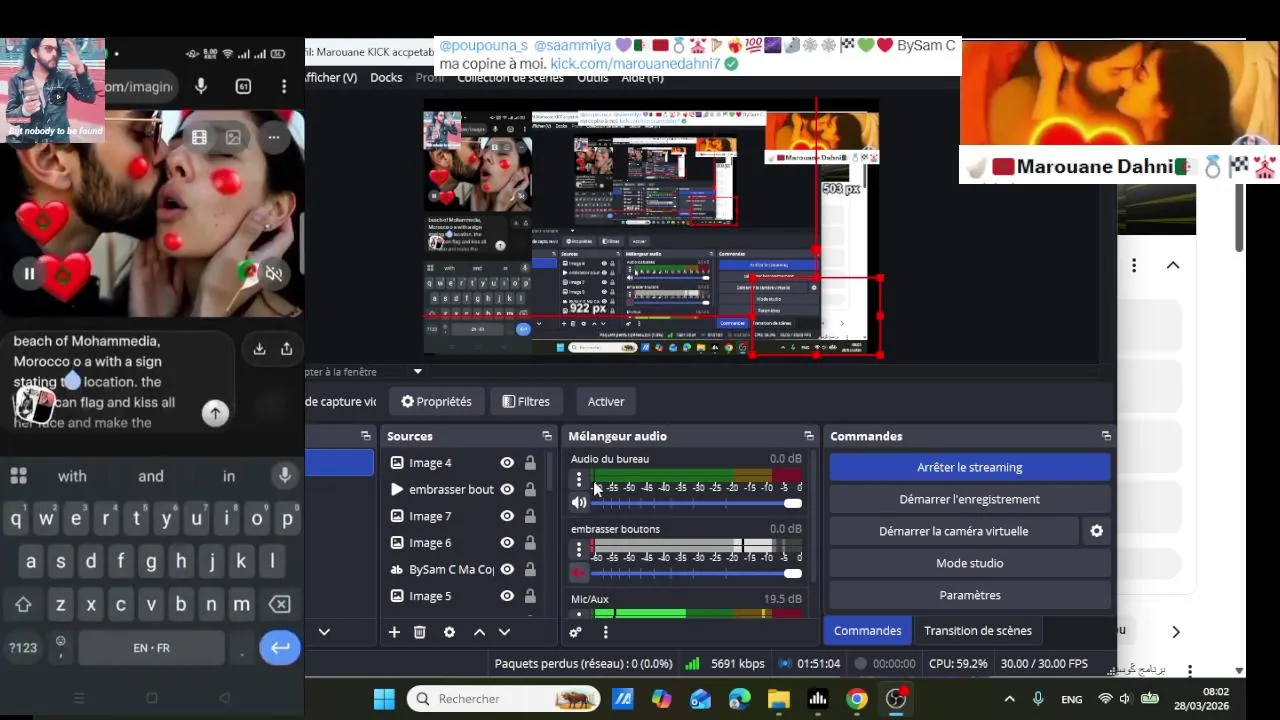Screen dimensions: 1280x720
Task: Expand scenes list down chevron
Action: pos(324,632)
